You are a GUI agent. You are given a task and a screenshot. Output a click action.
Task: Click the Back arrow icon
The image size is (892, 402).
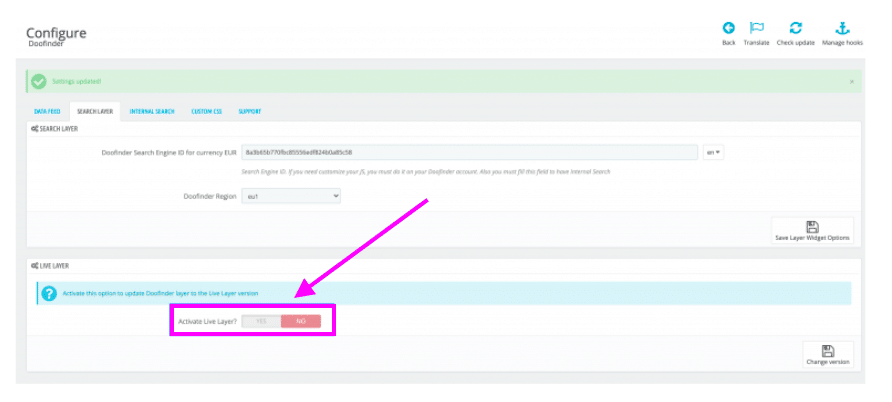728,28
